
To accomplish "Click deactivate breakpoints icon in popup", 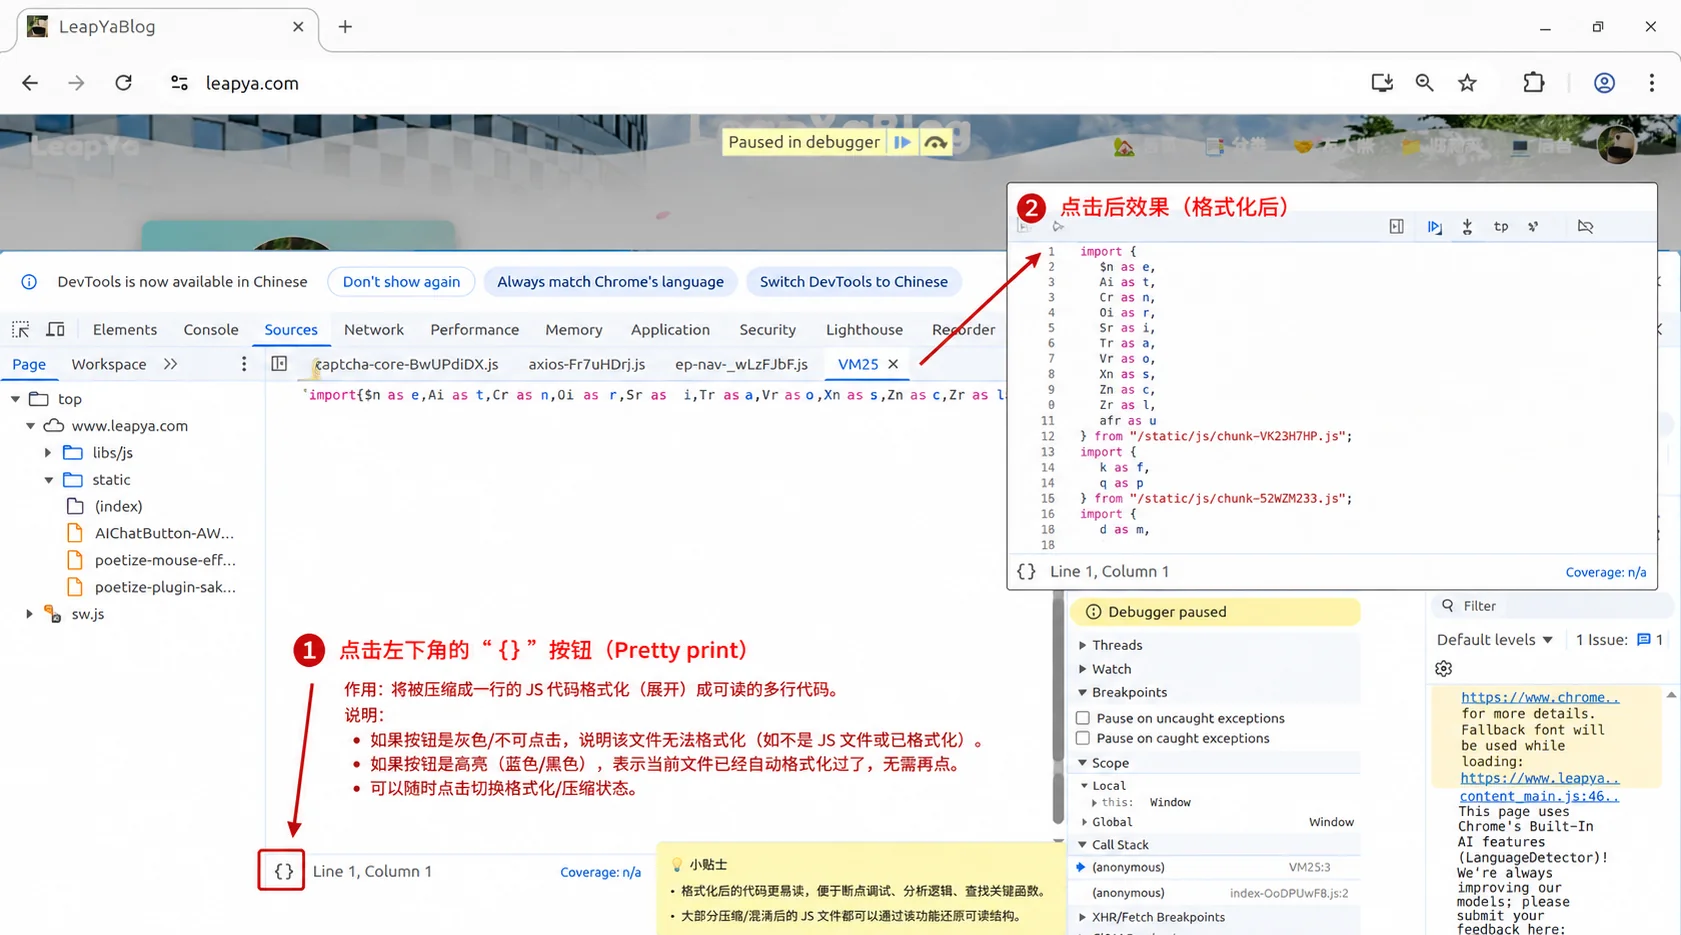I will (1585, 227).
